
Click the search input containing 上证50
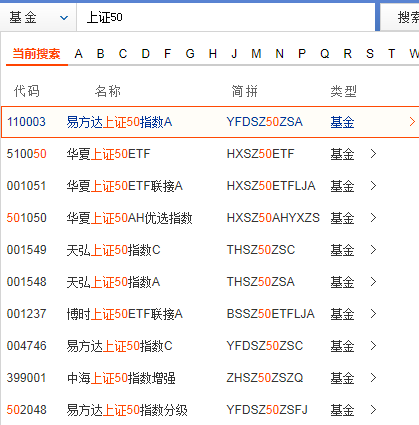[226, 17]
